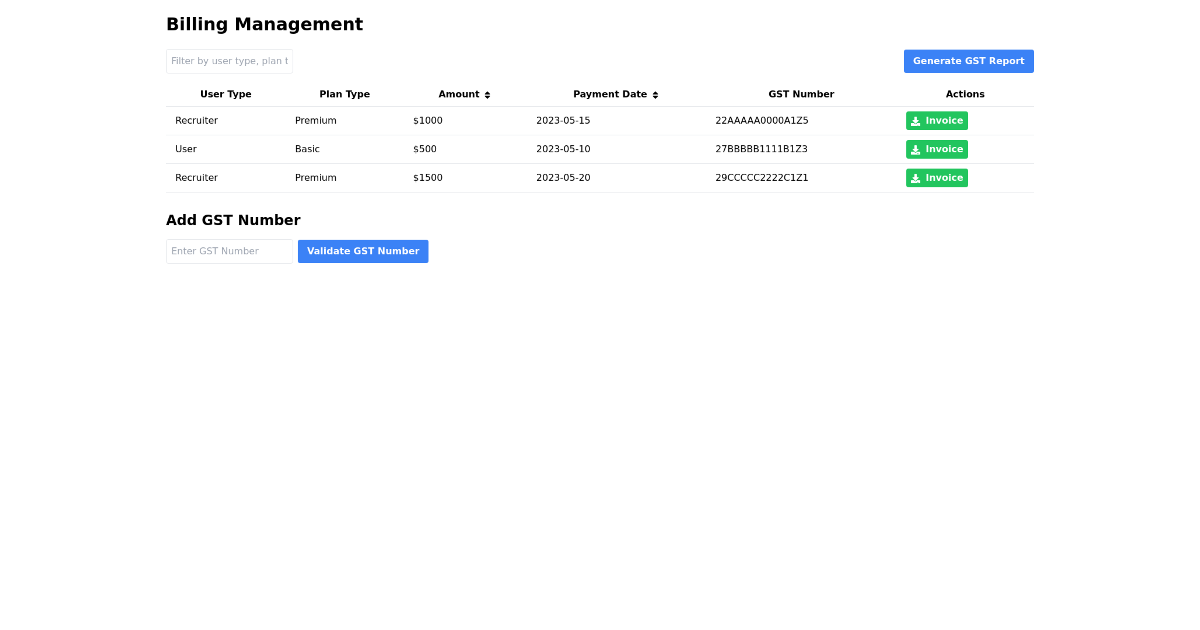Download invoice for the 2023-05-20 payment
This screenshot has width=1200, height=630.
tap(936, 177)
